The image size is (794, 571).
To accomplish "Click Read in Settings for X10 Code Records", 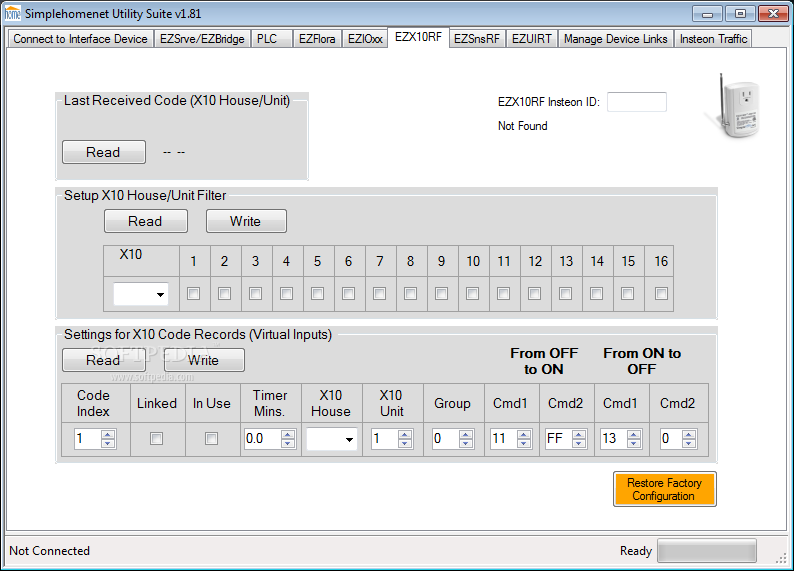I will pyautogui.click(x=104, y=360).
